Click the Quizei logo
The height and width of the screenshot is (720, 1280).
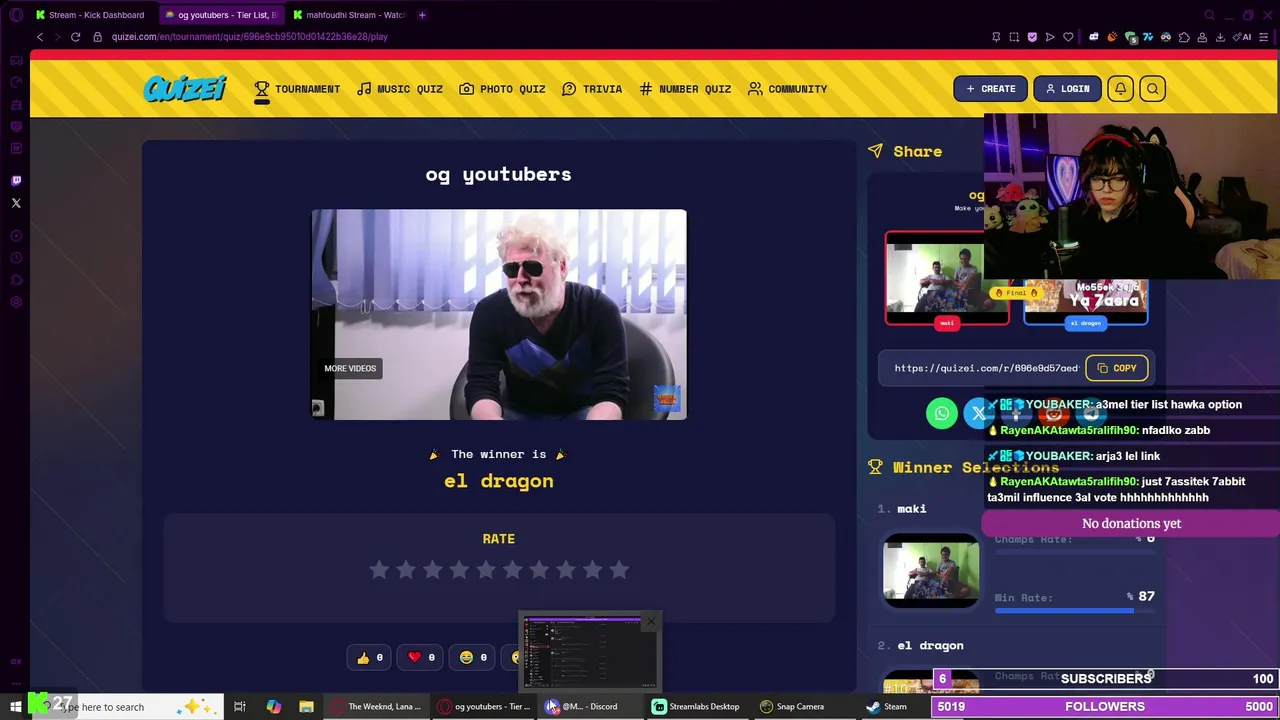(x=184, y=89)
